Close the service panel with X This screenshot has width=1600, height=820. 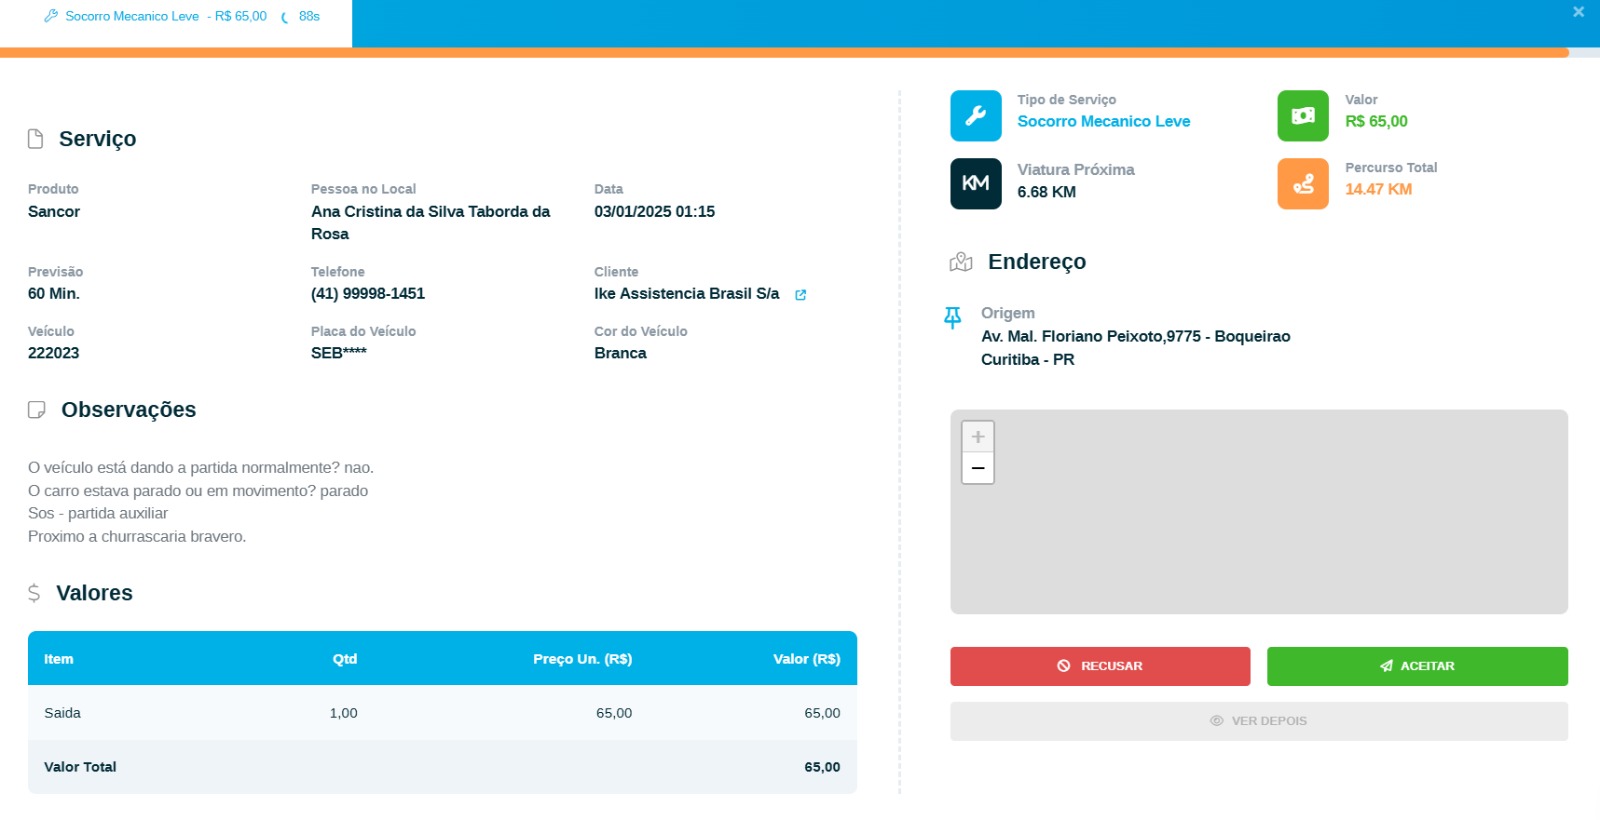click(x=1578, y=12)
